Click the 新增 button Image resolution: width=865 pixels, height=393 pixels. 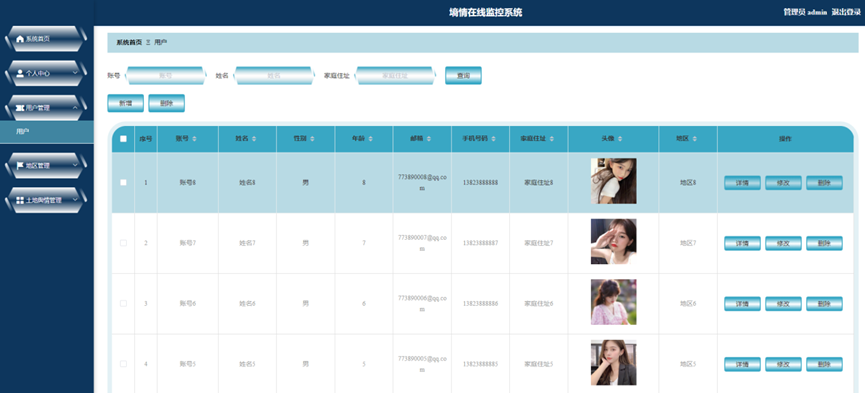pyautogui.click(x=125, y=103)
